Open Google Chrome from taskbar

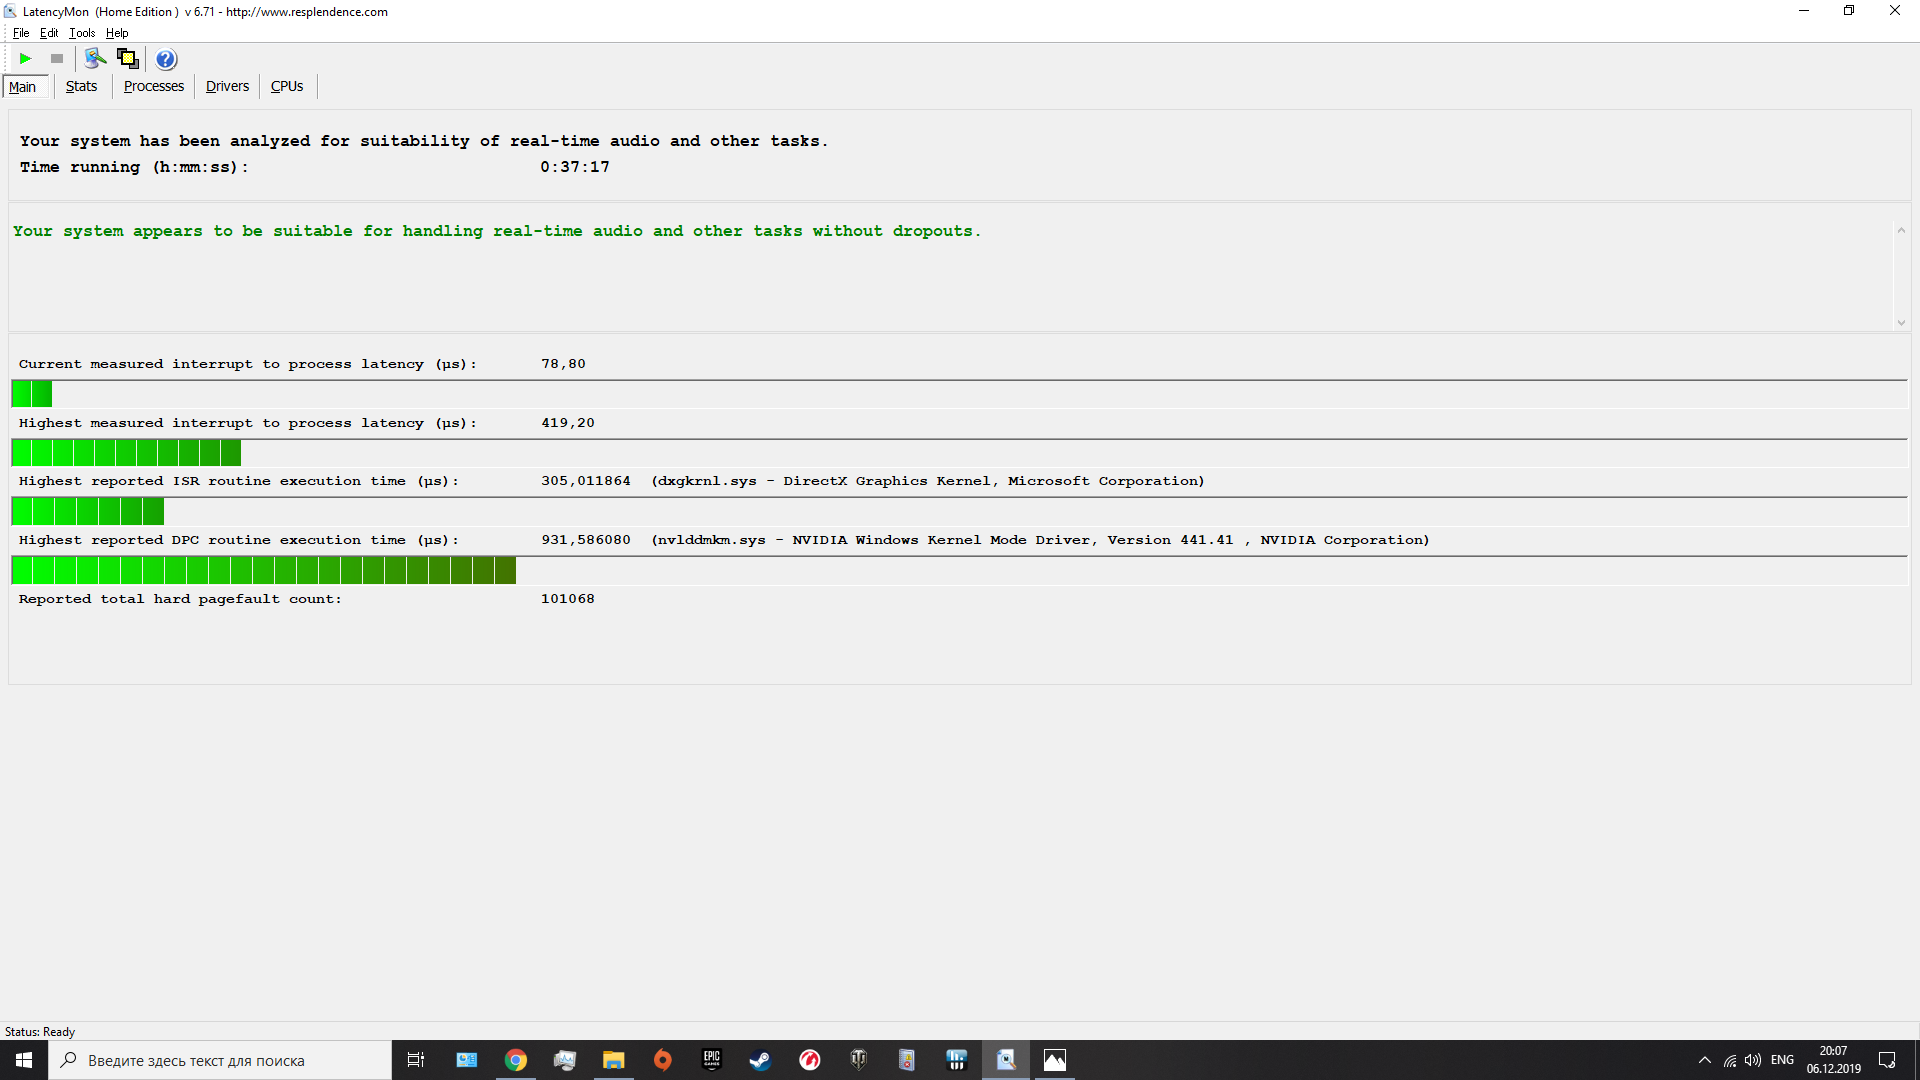516,1060
